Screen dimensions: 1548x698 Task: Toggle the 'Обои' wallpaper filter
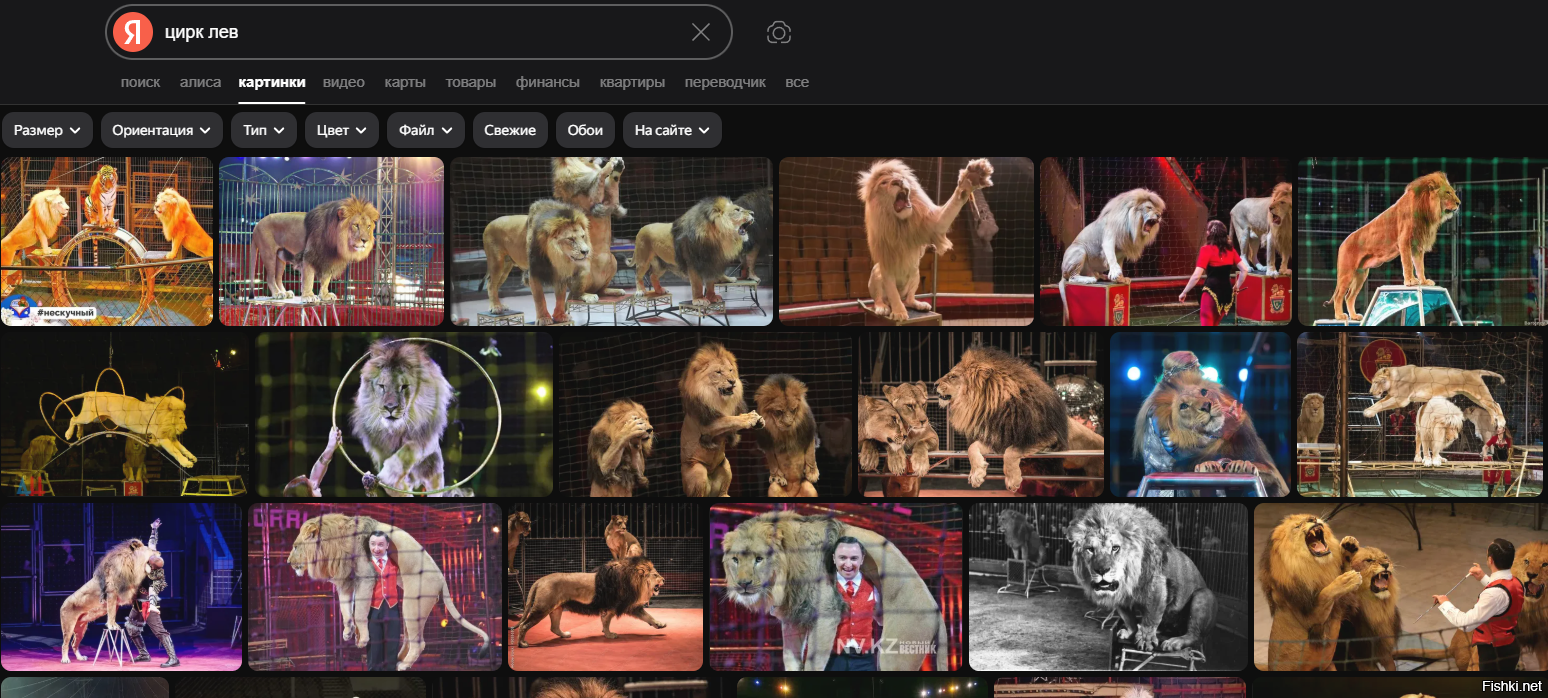tap(585, 130)
